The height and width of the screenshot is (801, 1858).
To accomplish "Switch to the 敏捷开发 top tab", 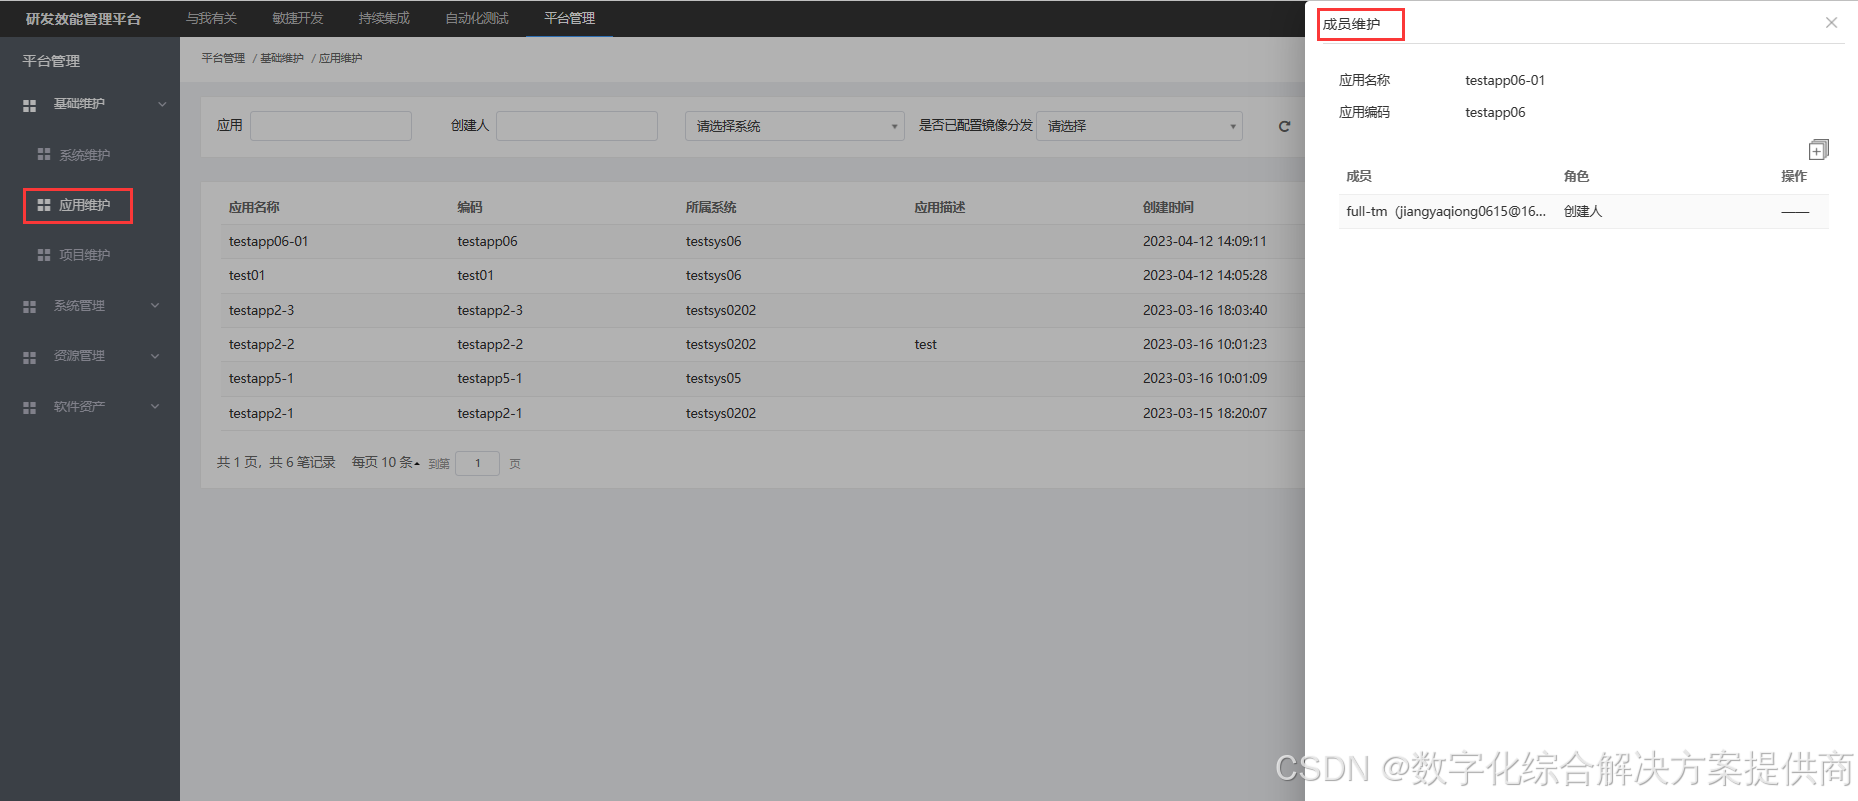I will 298,18.
